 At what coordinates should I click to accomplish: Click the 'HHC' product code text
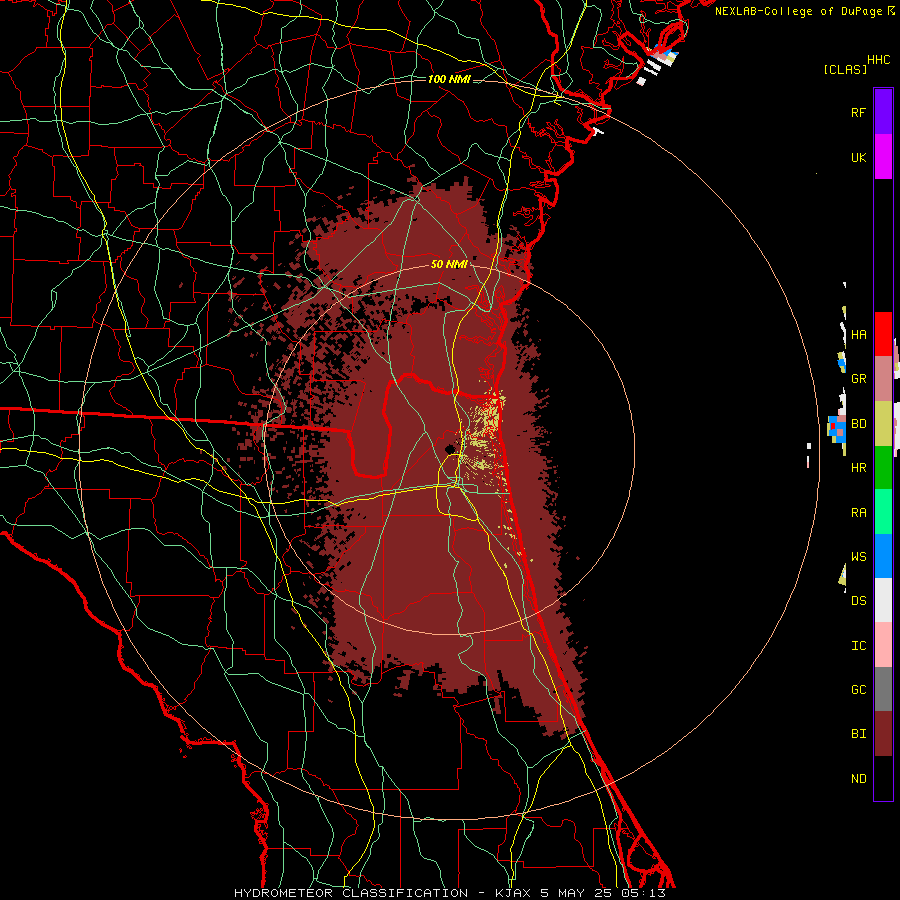(x=879, y=59)
